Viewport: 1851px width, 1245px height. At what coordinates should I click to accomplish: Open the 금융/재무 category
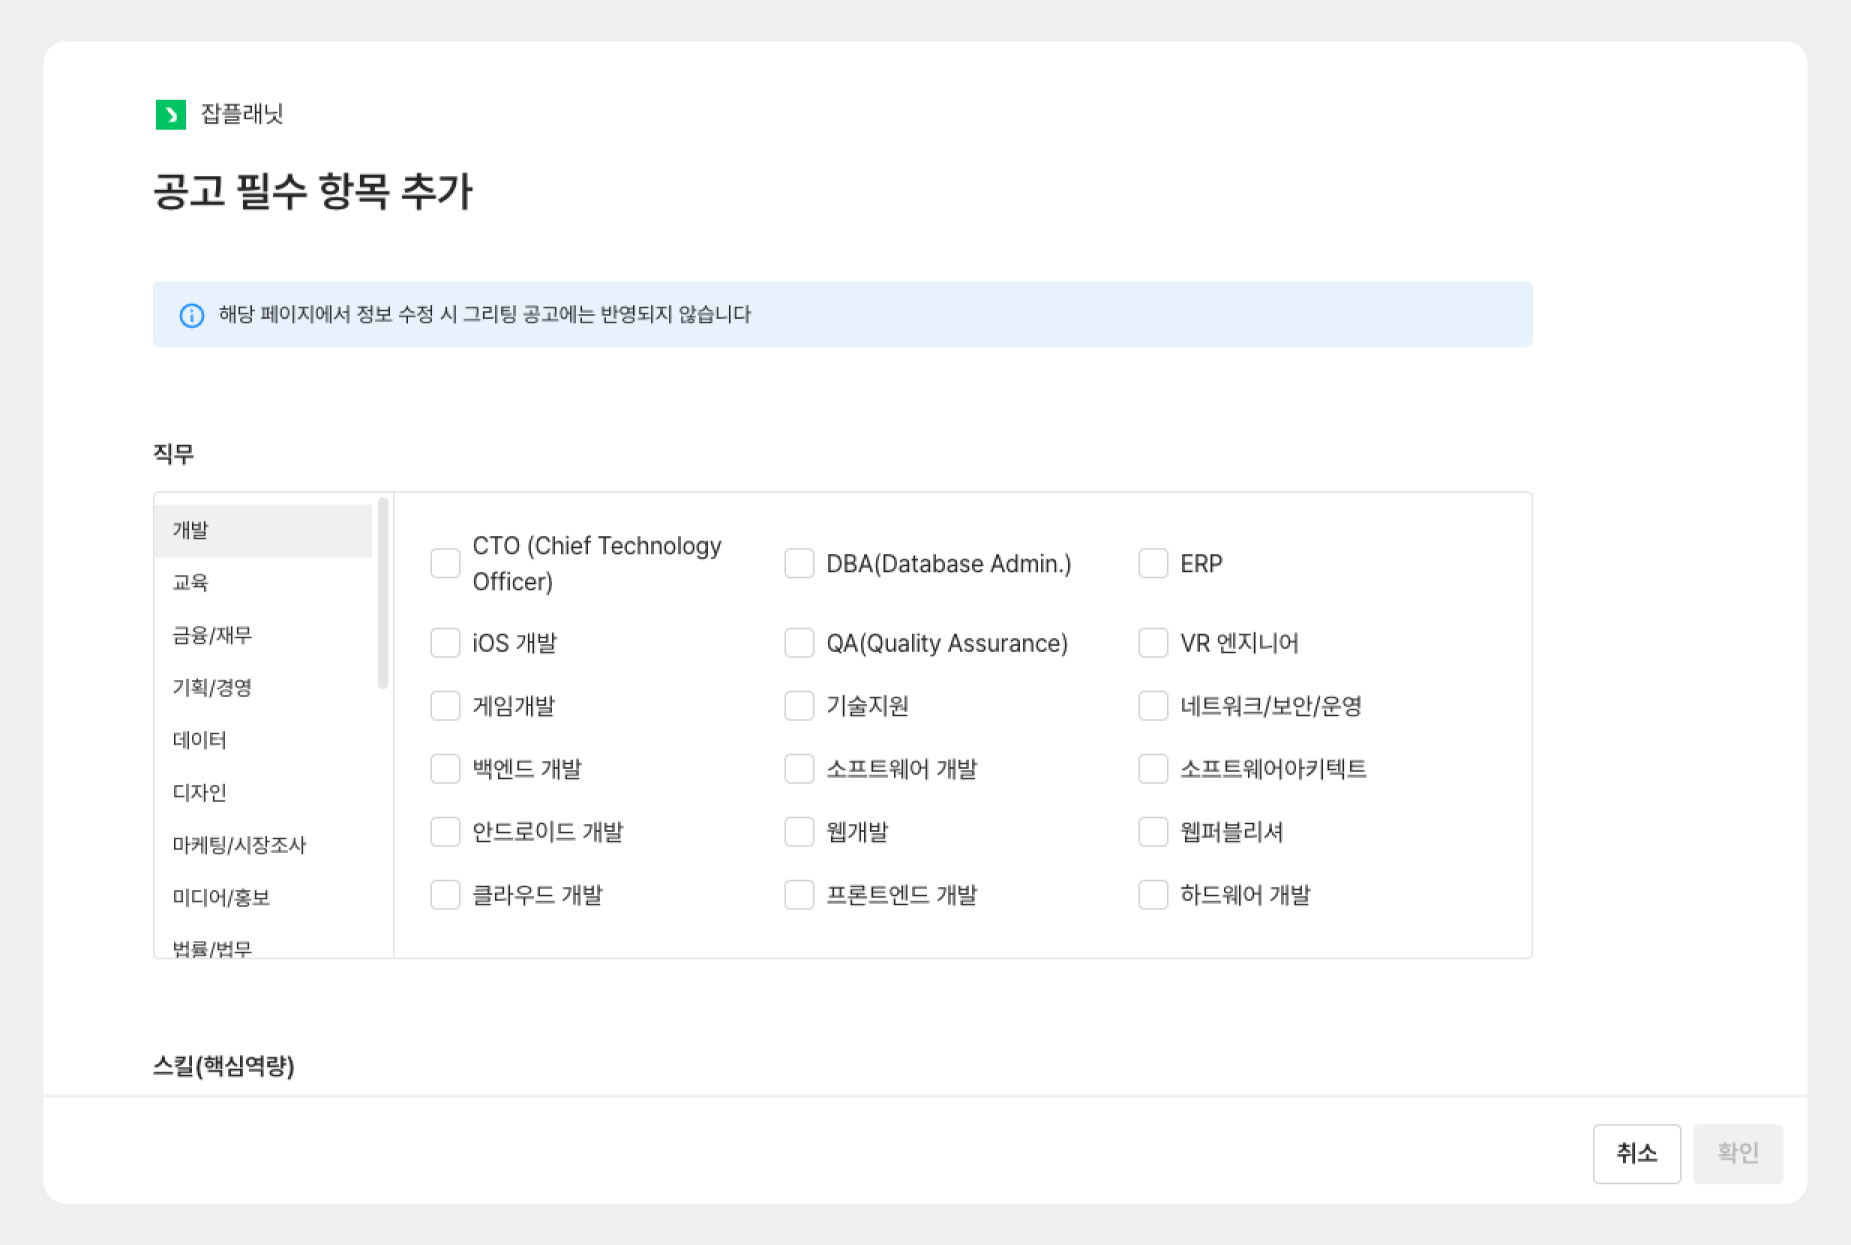tap(263, 635)
